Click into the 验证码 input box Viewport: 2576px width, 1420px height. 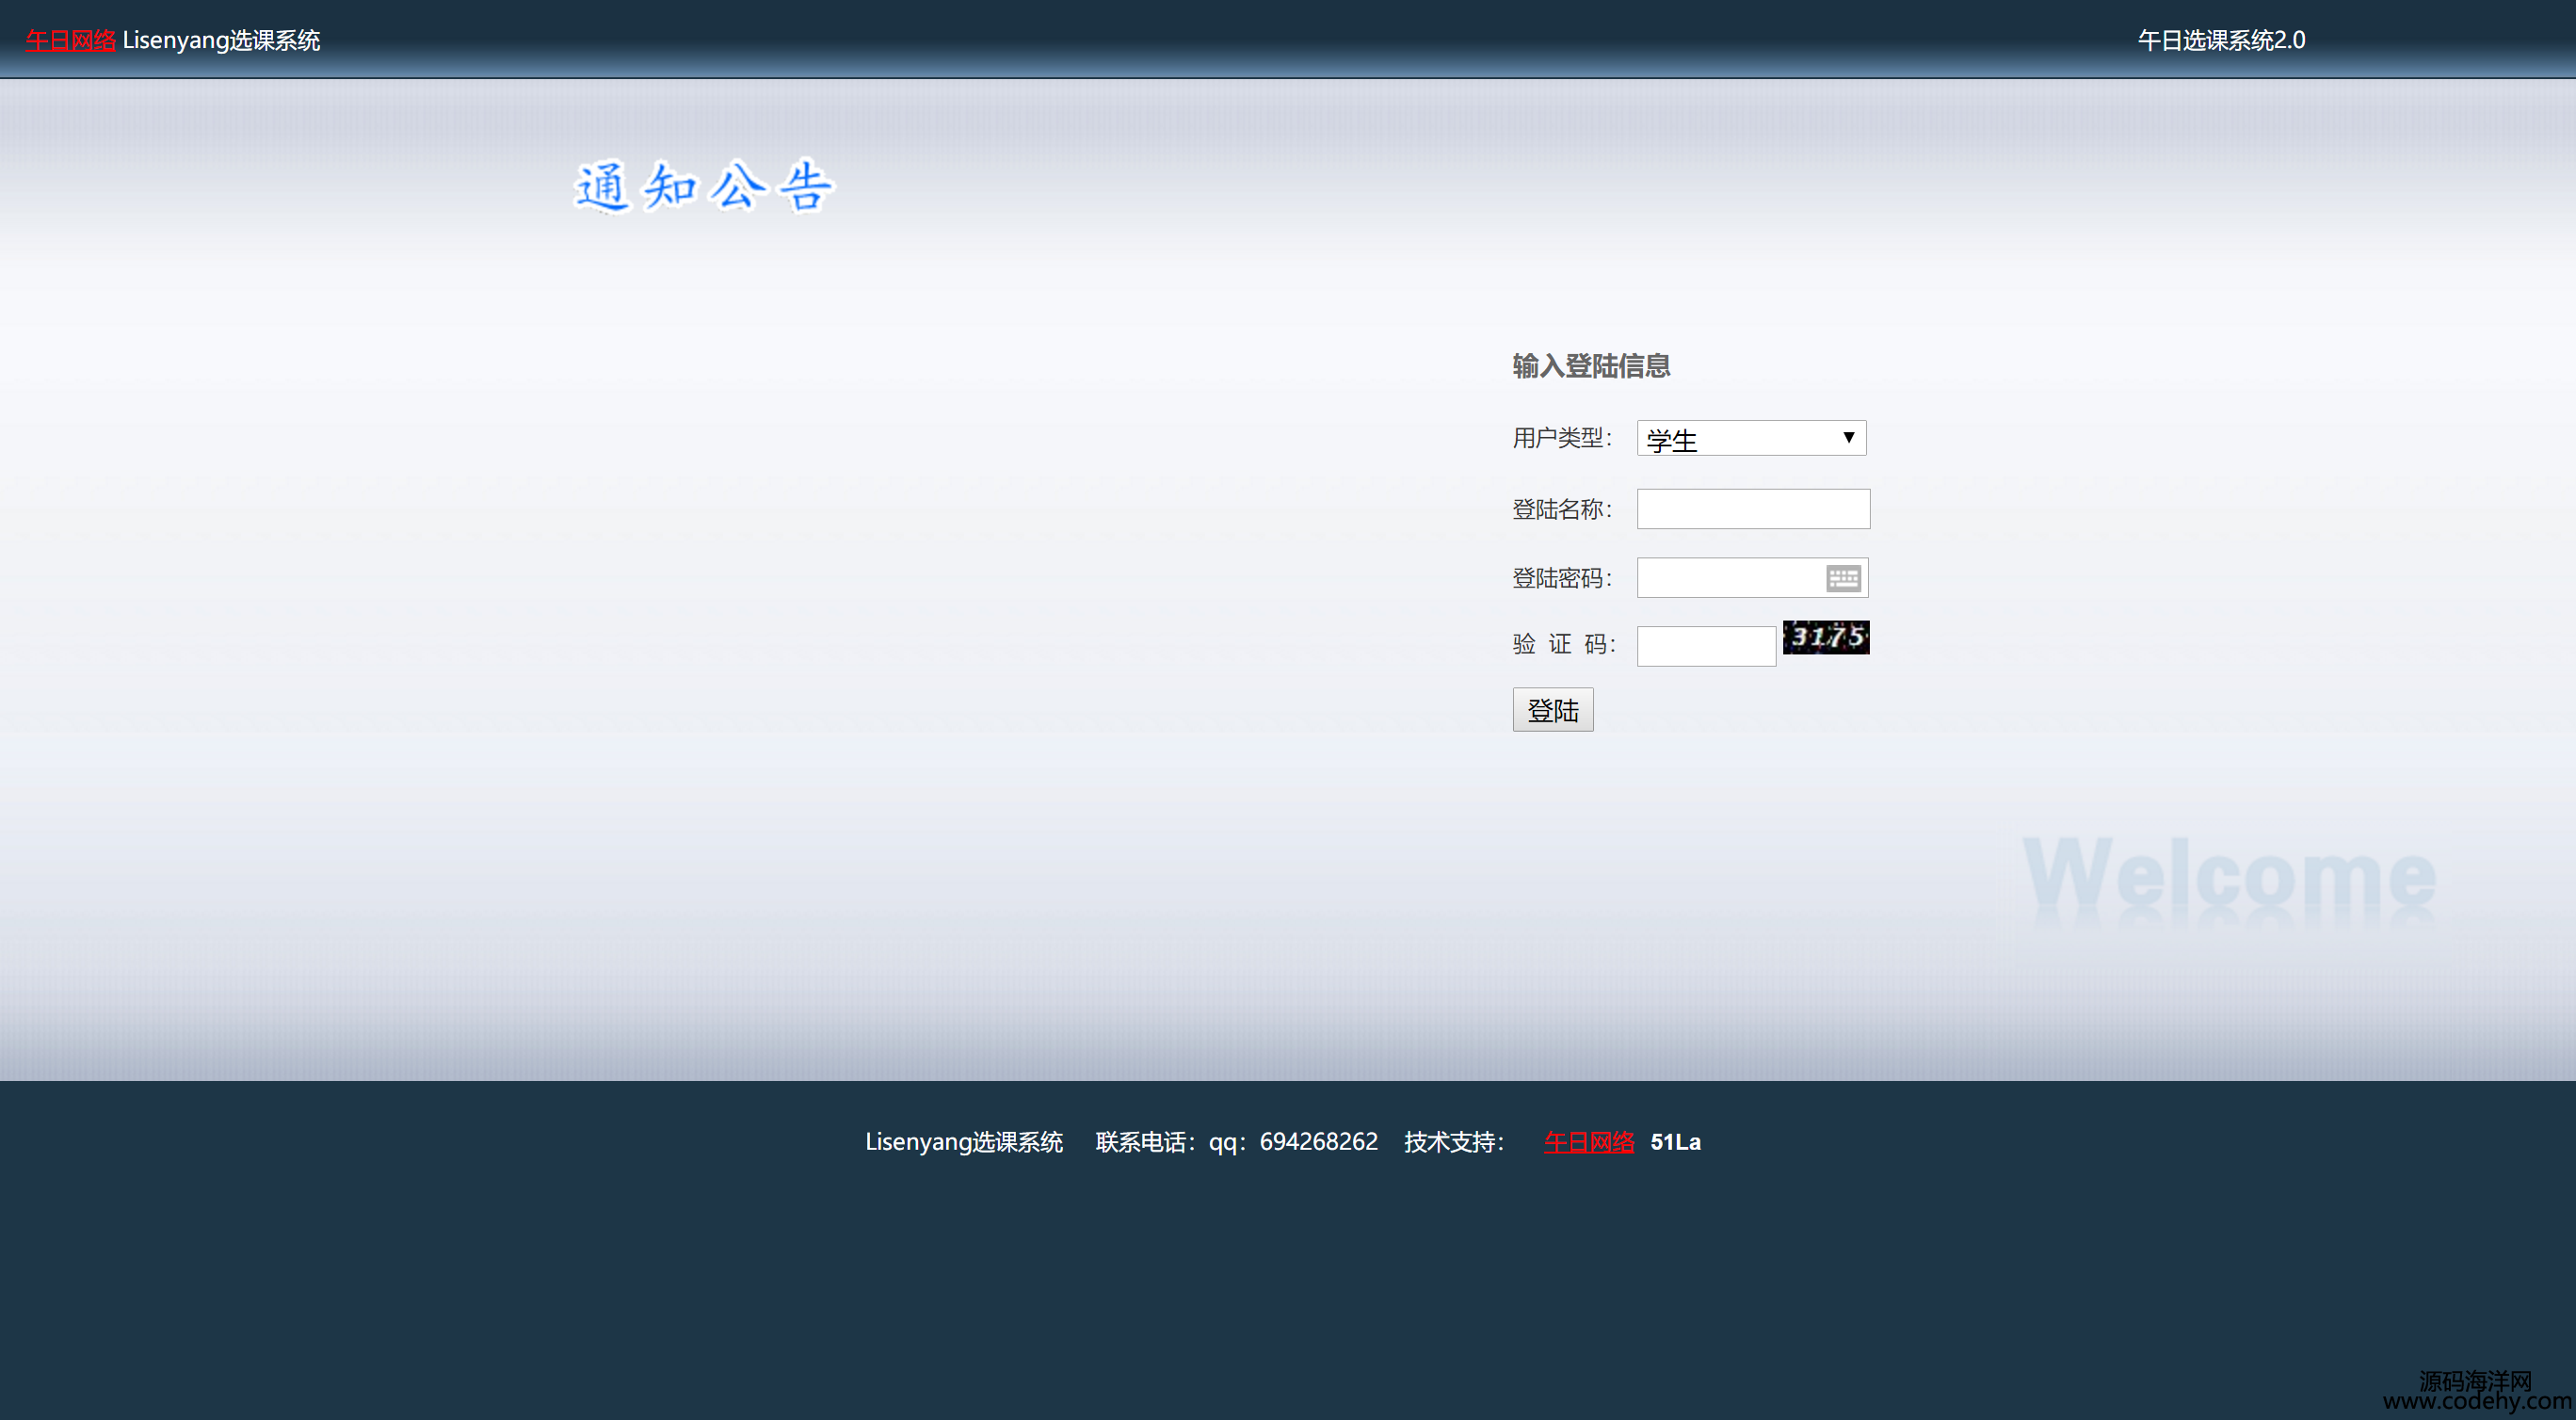pyautogui.click(x=1705, y=646)
